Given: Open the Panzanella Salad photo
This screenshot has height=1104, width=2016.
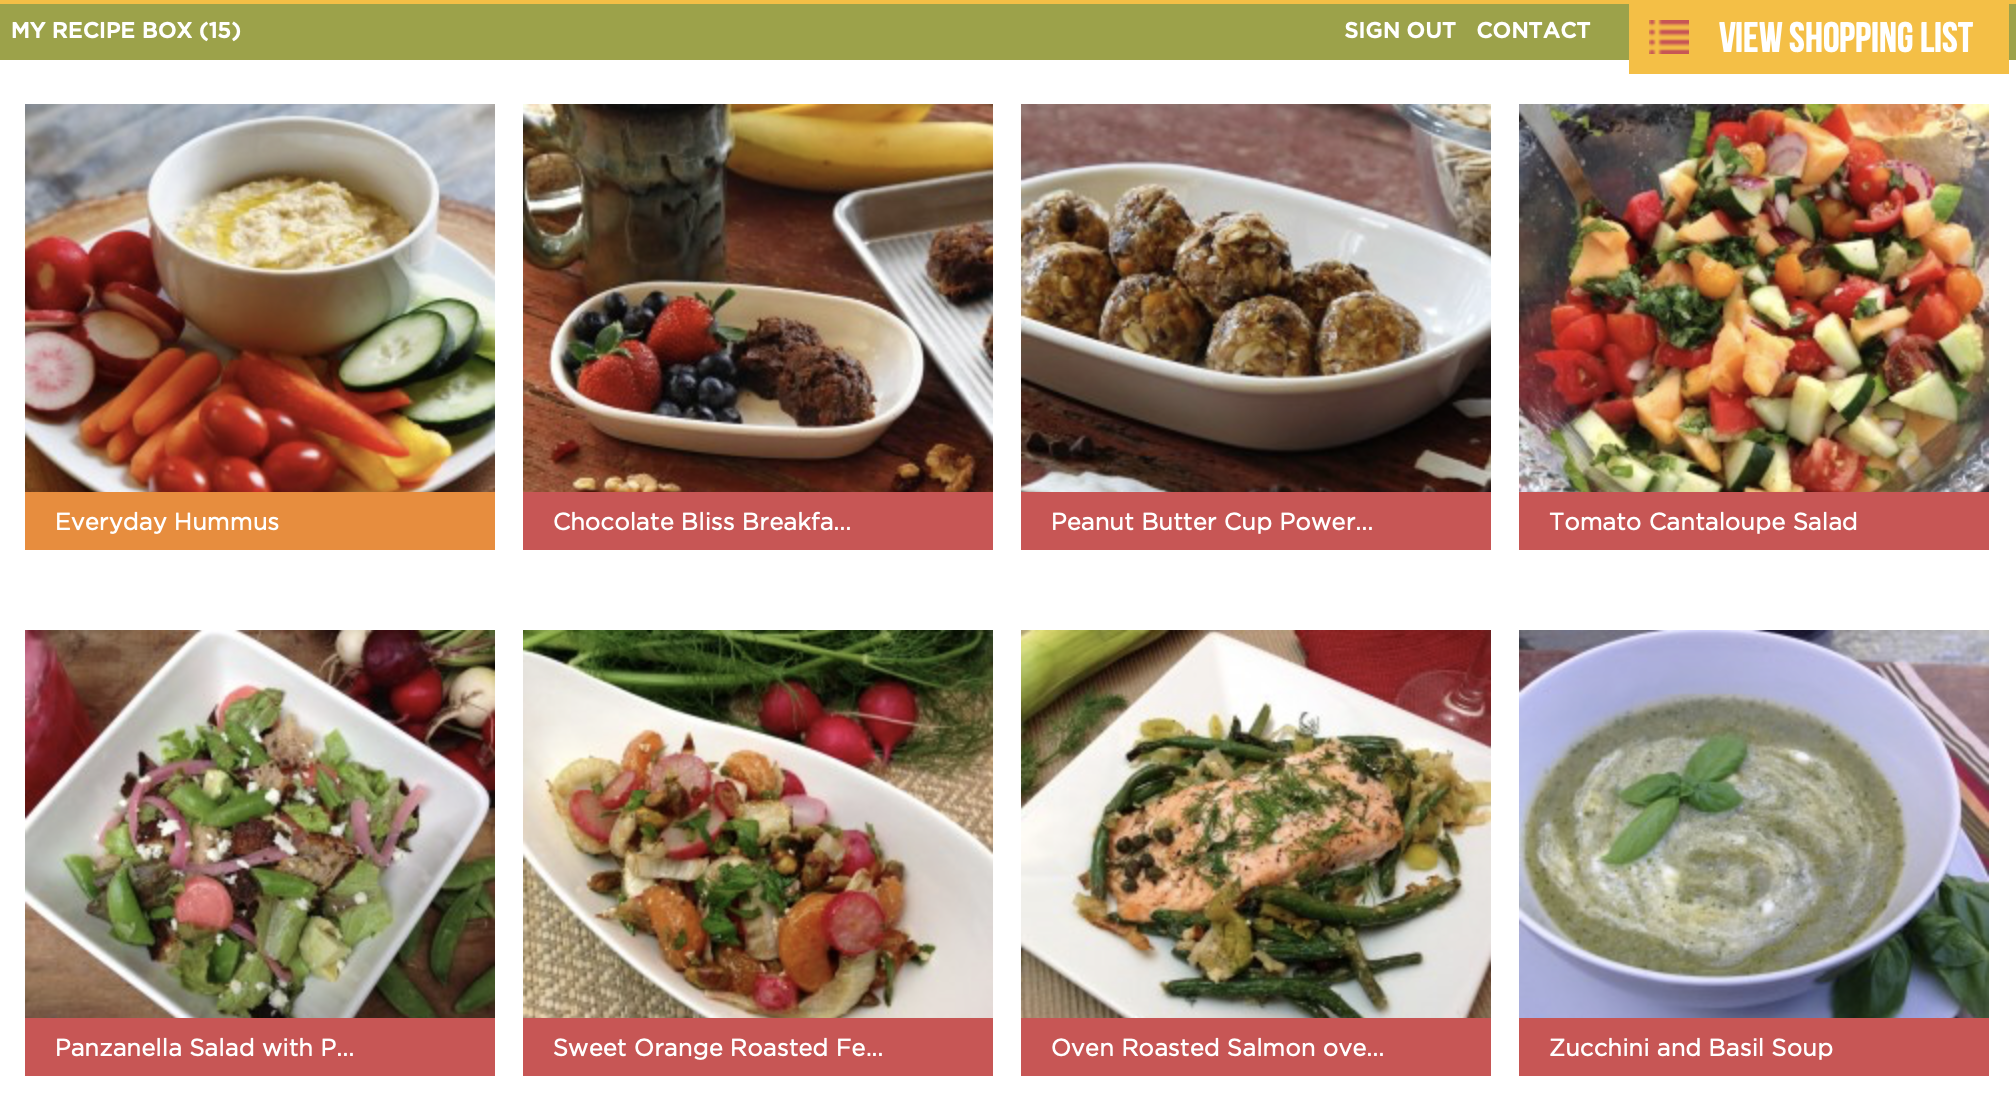Looking at the screenshot, I should tap(260, 824).
